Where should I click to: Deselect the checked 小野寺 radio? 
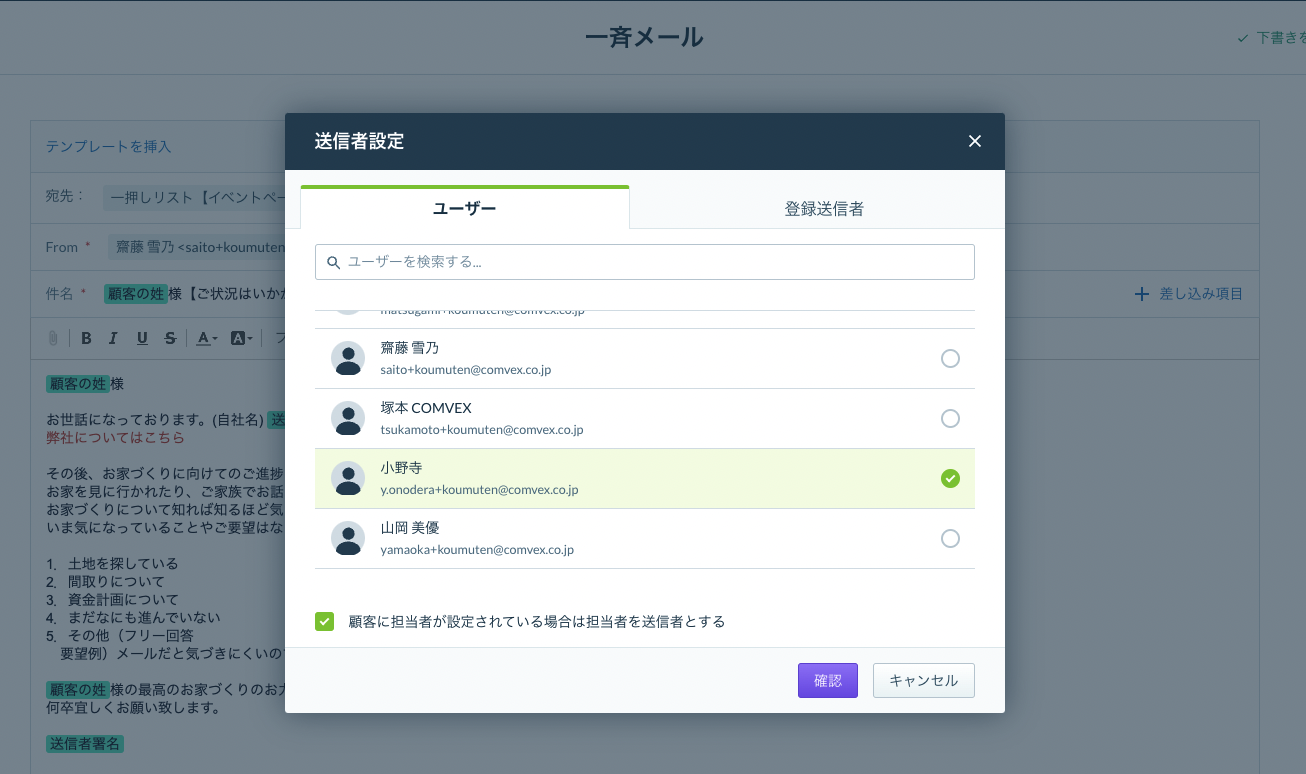[950, 479]
